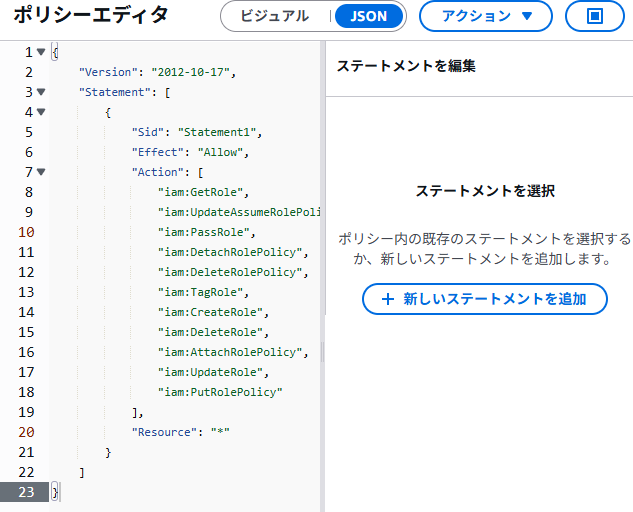The image size is (633, 512).
Task: Click the "iam:UpdateRole" action
Action: click(x=210, y=372)
